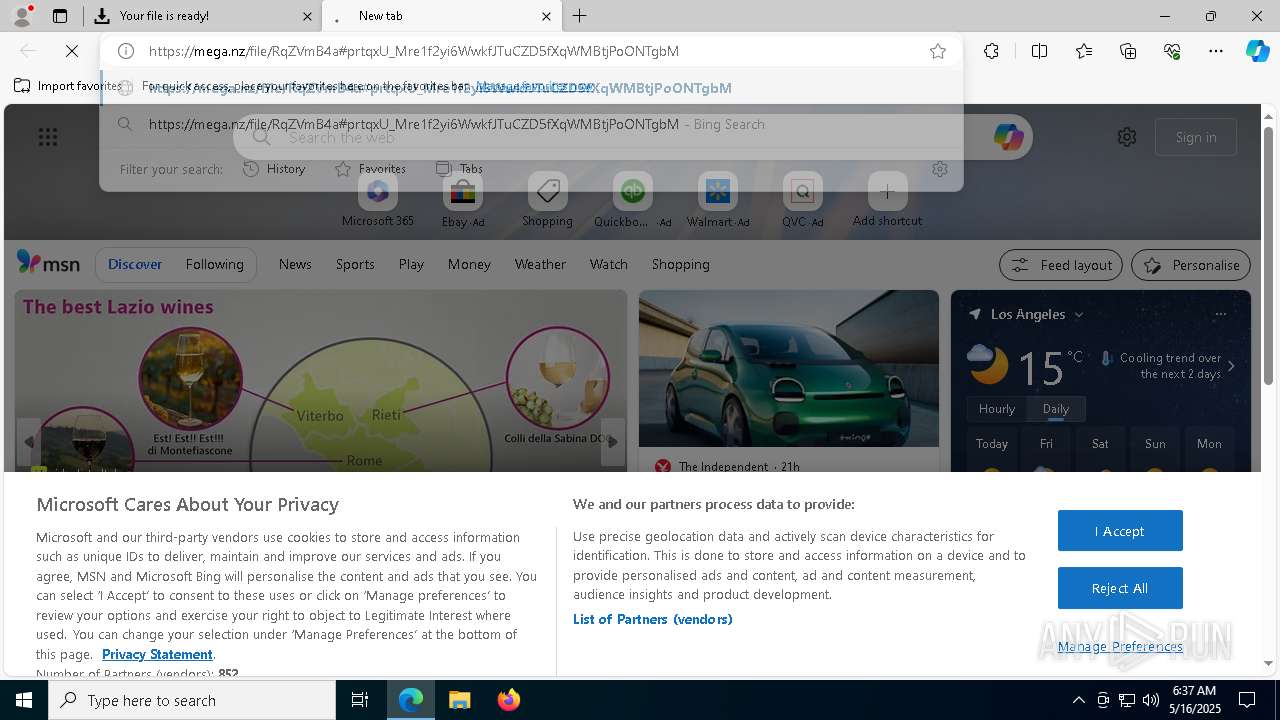This screenshot has width=1280, height=720.
Task: Open the Ebay ad shortcut
Action: tap(463, 200)
